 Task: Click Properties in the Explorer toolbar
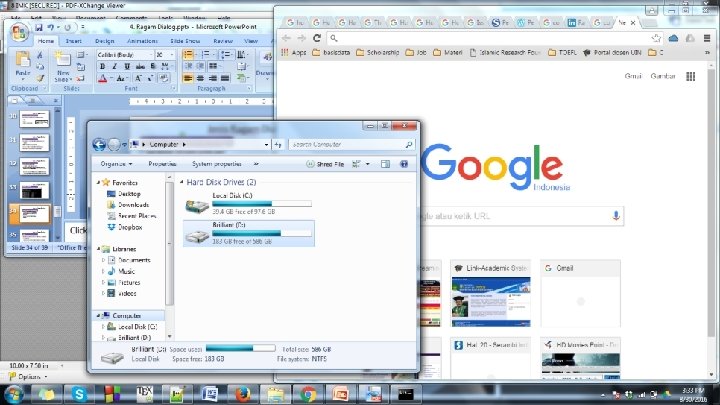(162, 164)
